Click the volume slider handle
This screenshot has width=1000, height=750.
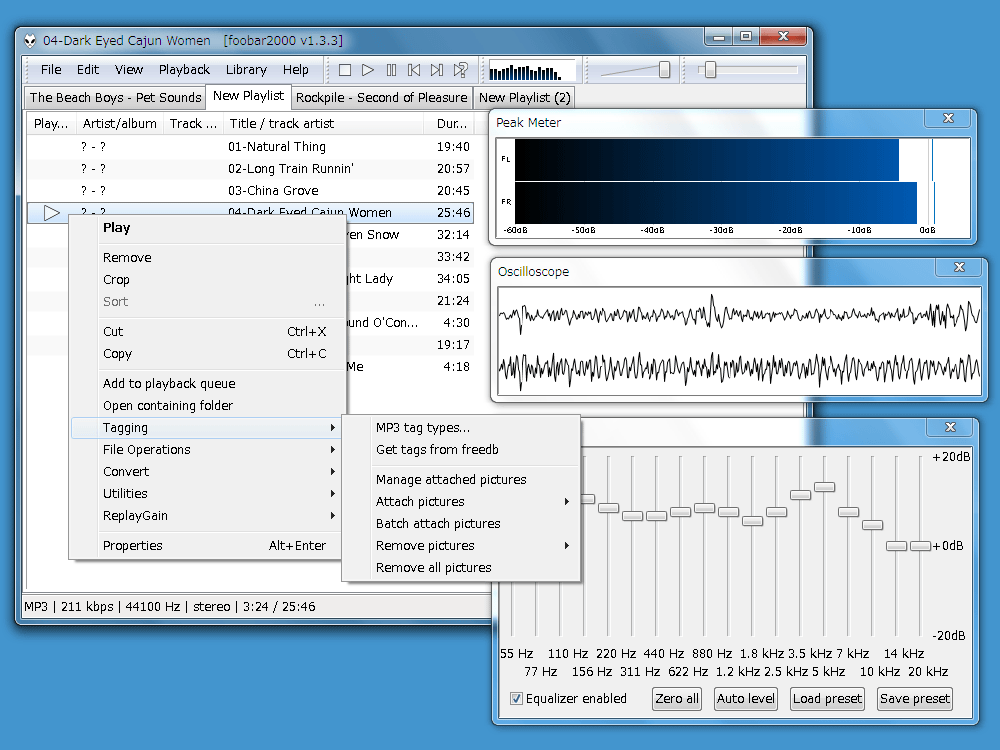click(x=665, y=70)
